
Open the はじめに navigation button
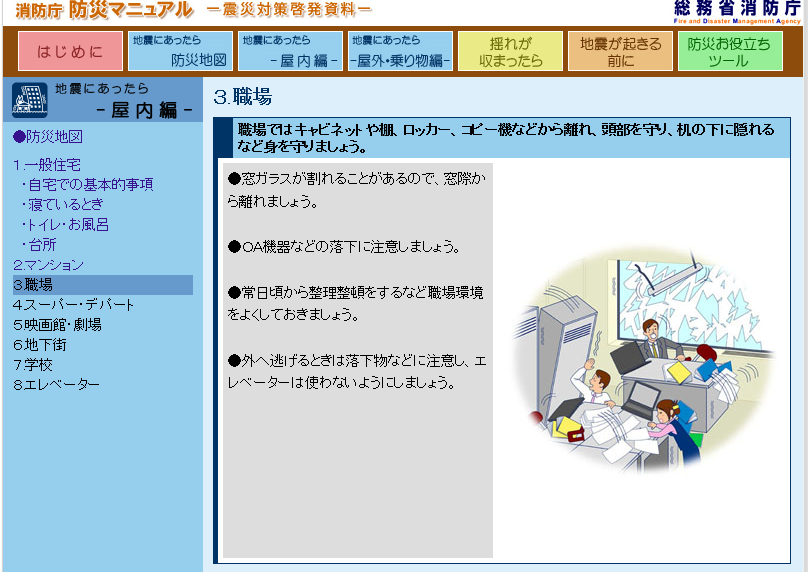click(x=70, y=51)
